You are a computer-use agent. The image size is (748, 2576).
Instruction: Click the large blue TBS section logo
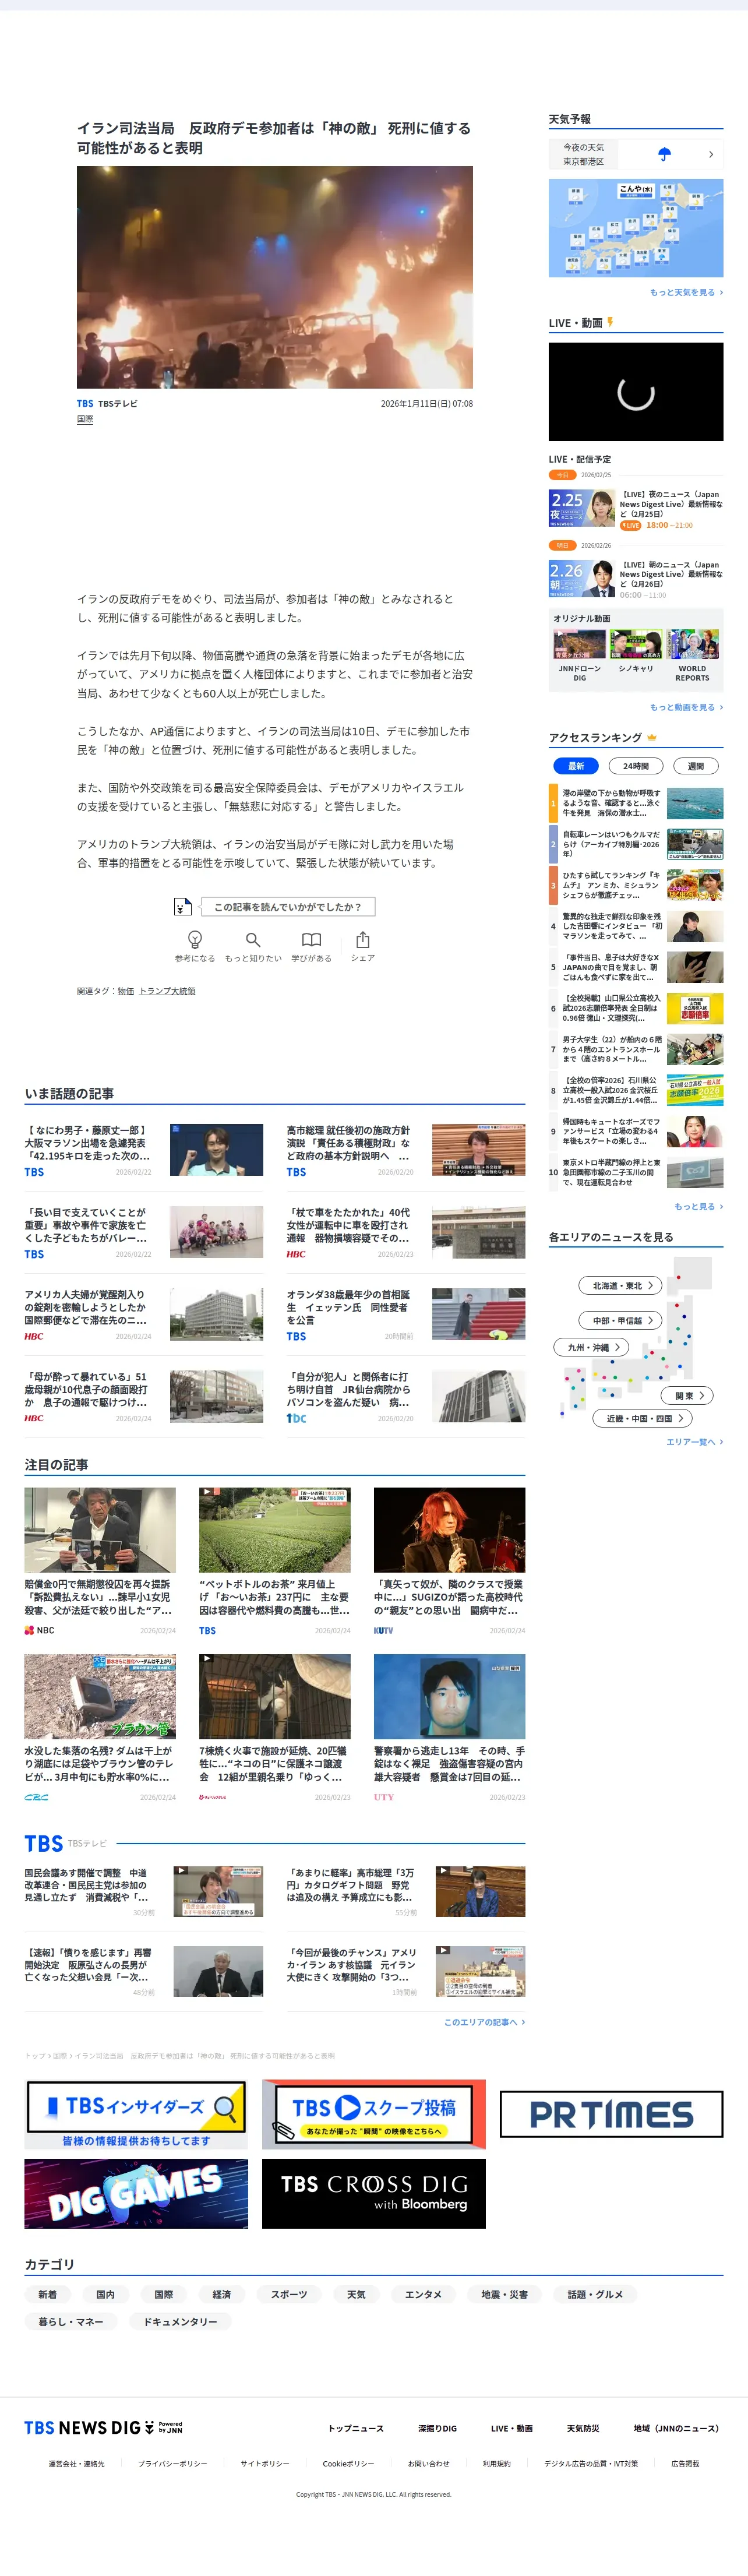point(44,1843)
